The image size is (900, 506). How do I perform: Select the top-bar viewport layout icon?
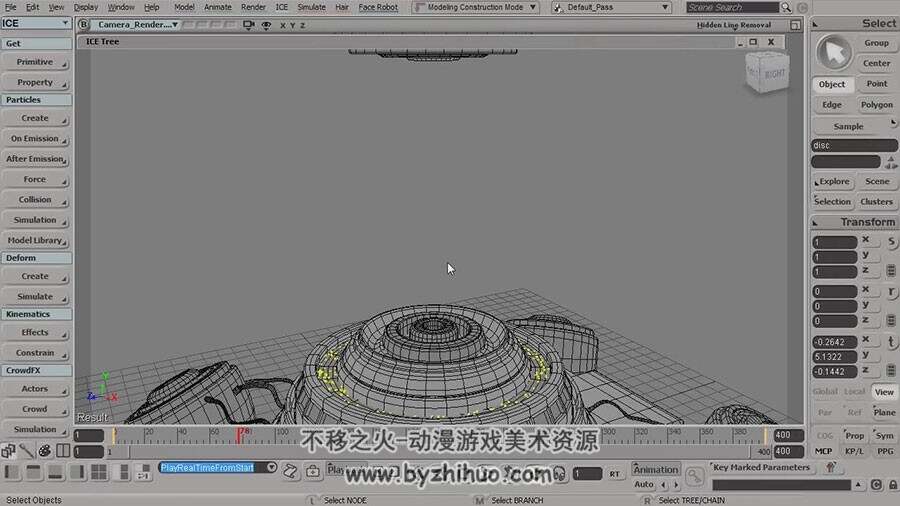click(x=34, y=472)
